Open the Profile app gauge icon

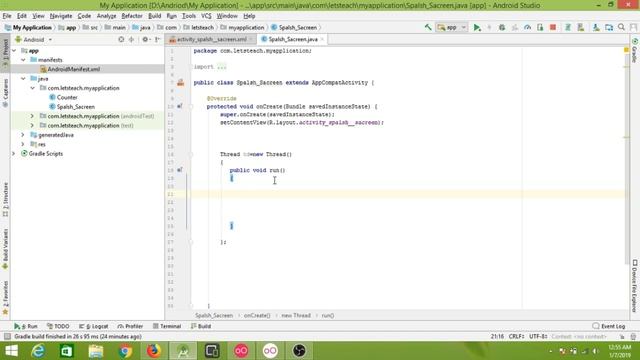click(527, 27)
